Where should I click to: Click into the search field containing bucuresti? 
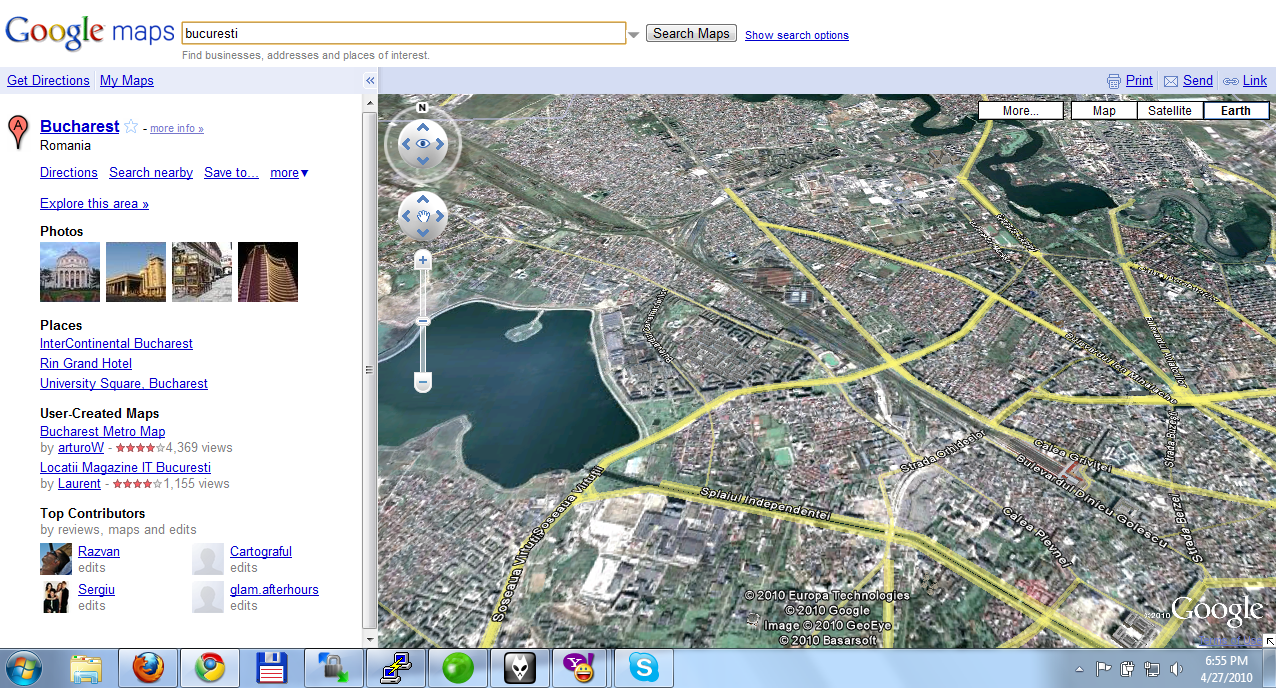point(404,33)
